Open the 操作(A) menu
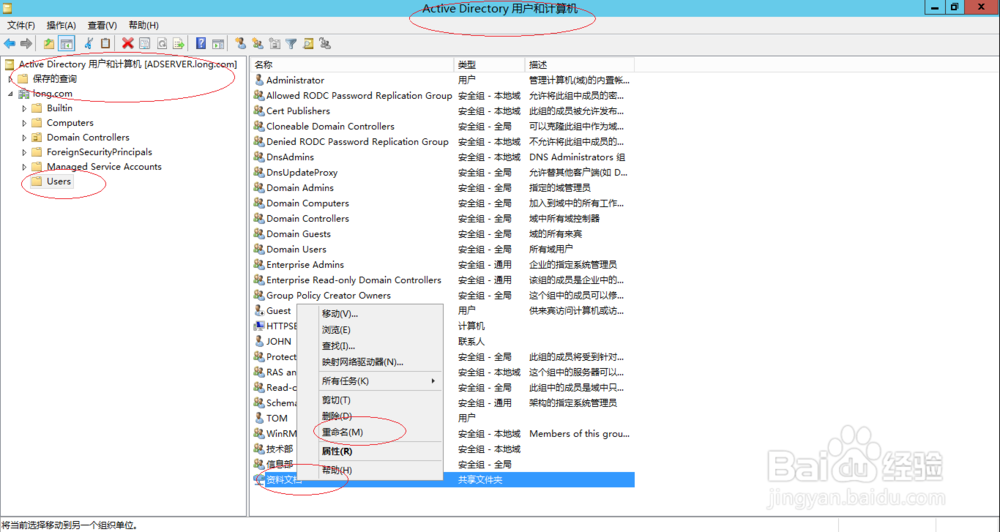 click(61, 25)
